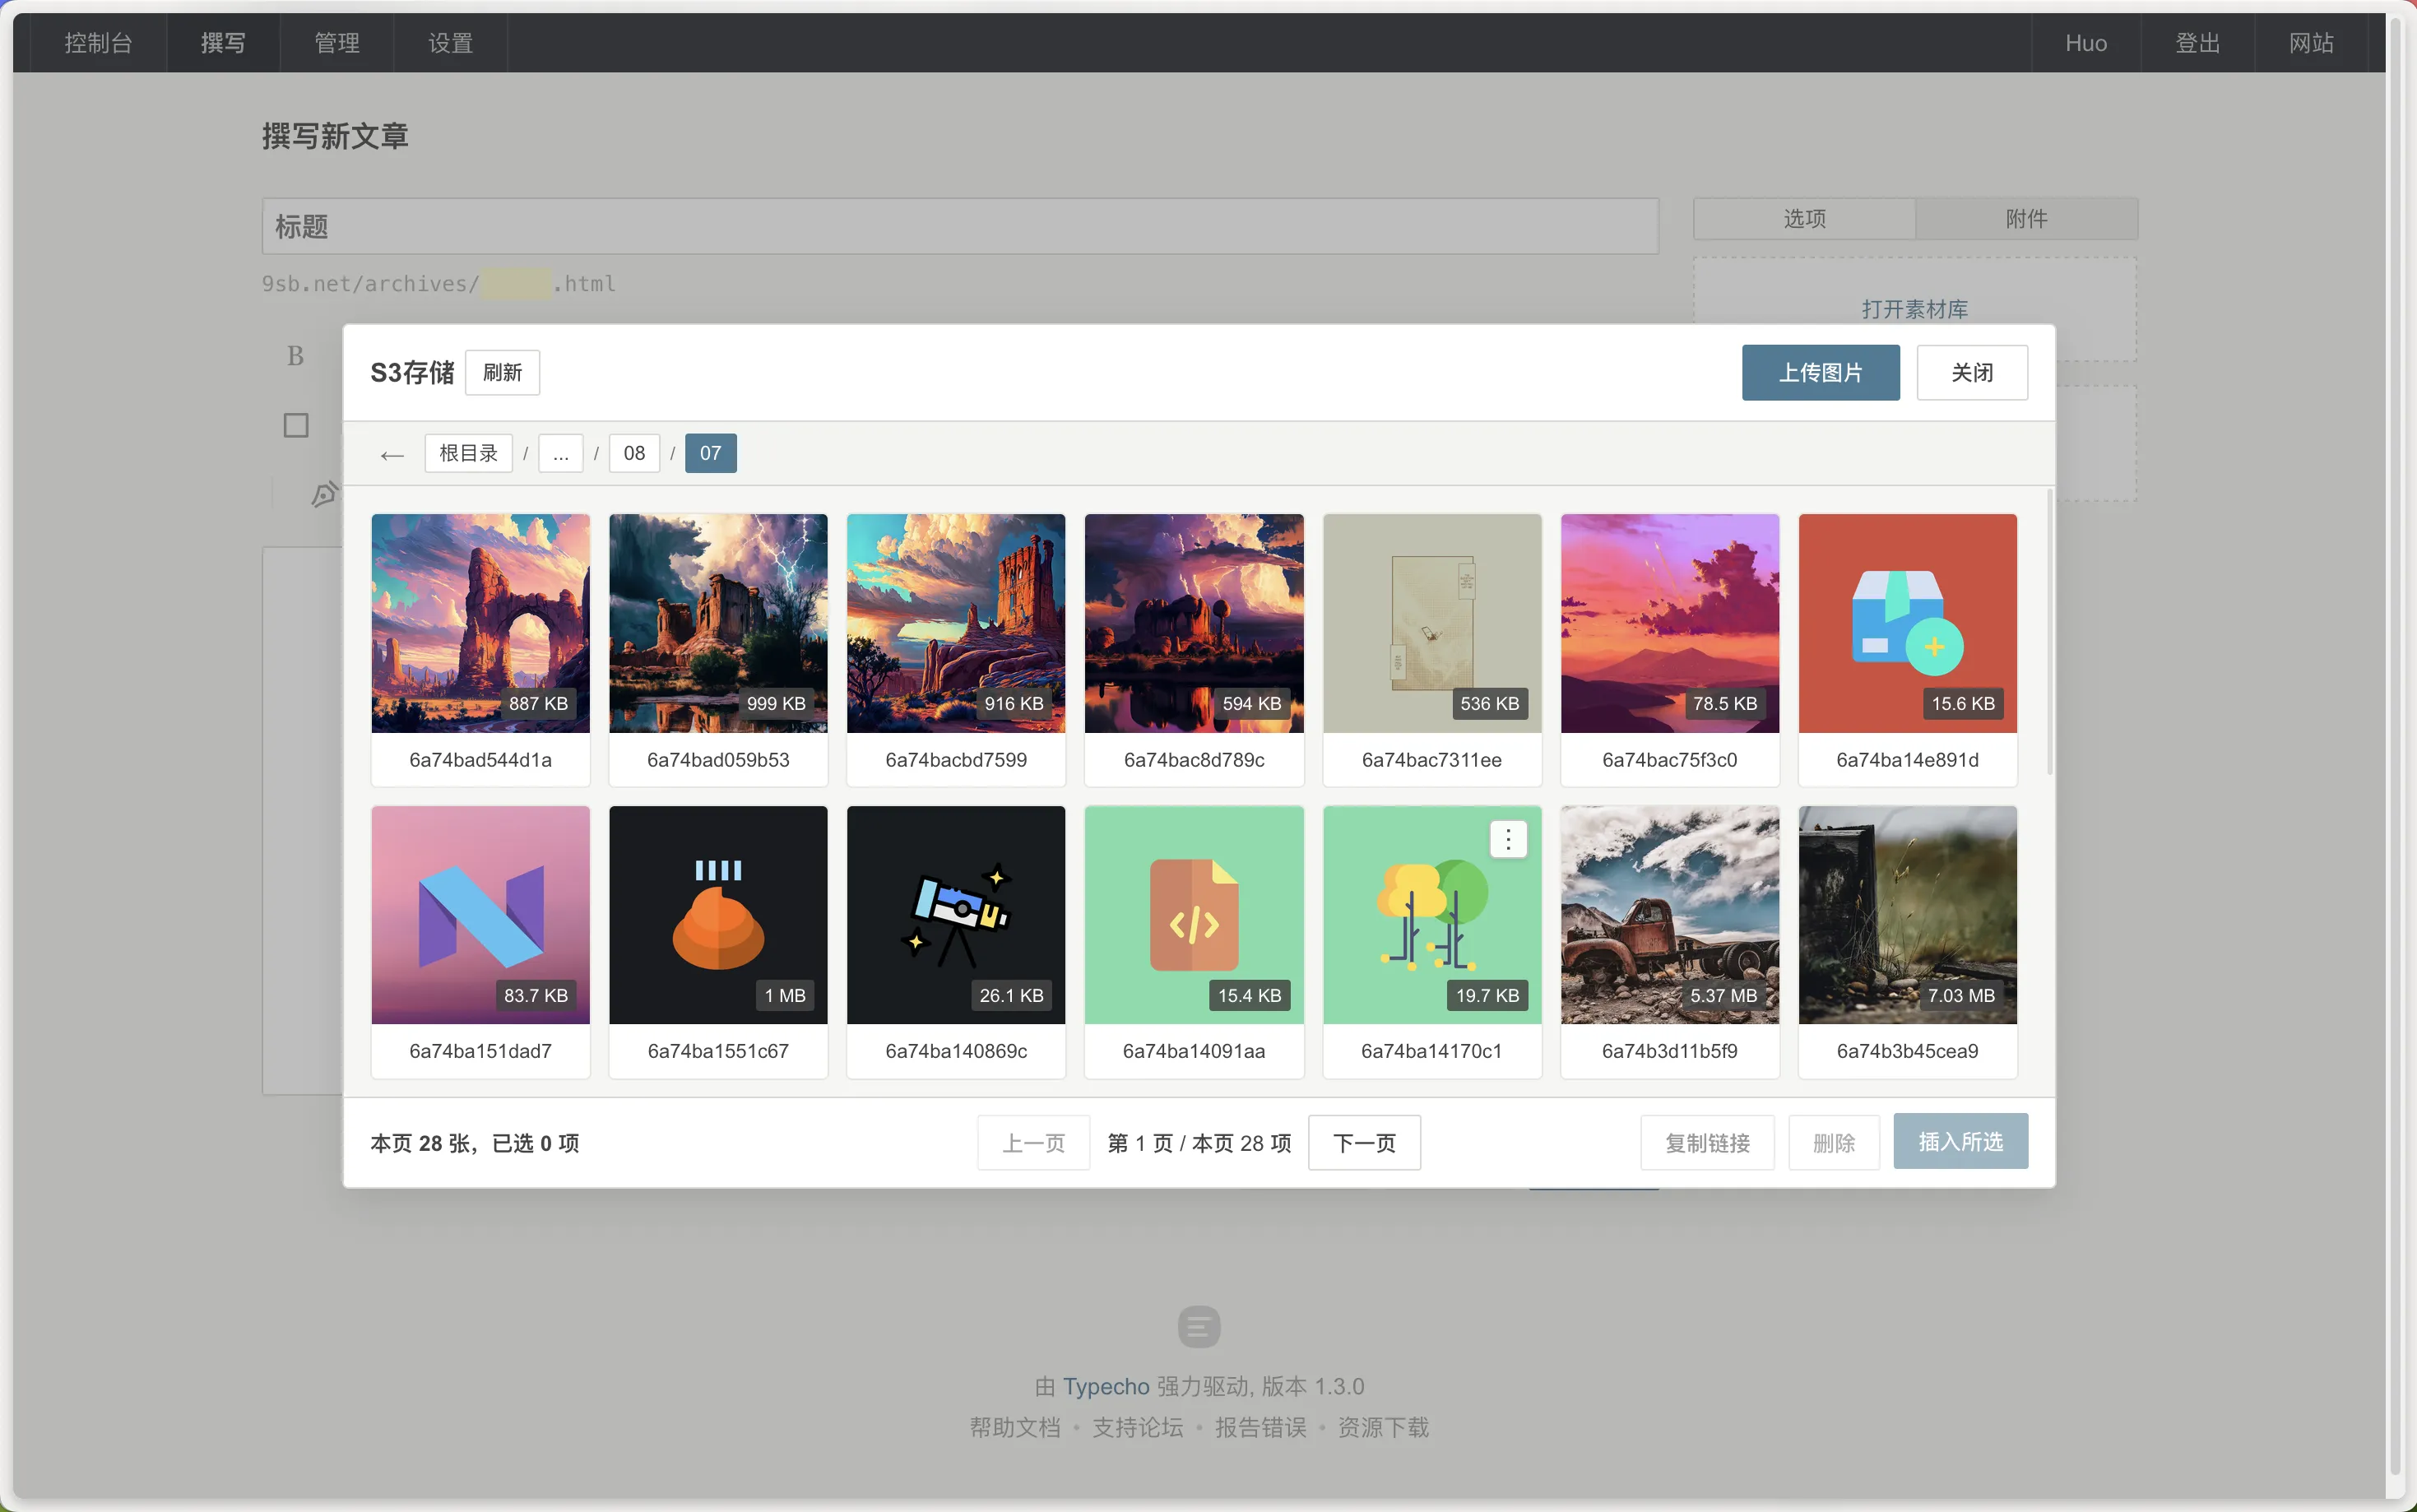The width and height of the screenshot is (2417, 1512).
Task: Click the 插入所选 insert selected button
Action: pyautogui.click(x=1960, y=1141)
